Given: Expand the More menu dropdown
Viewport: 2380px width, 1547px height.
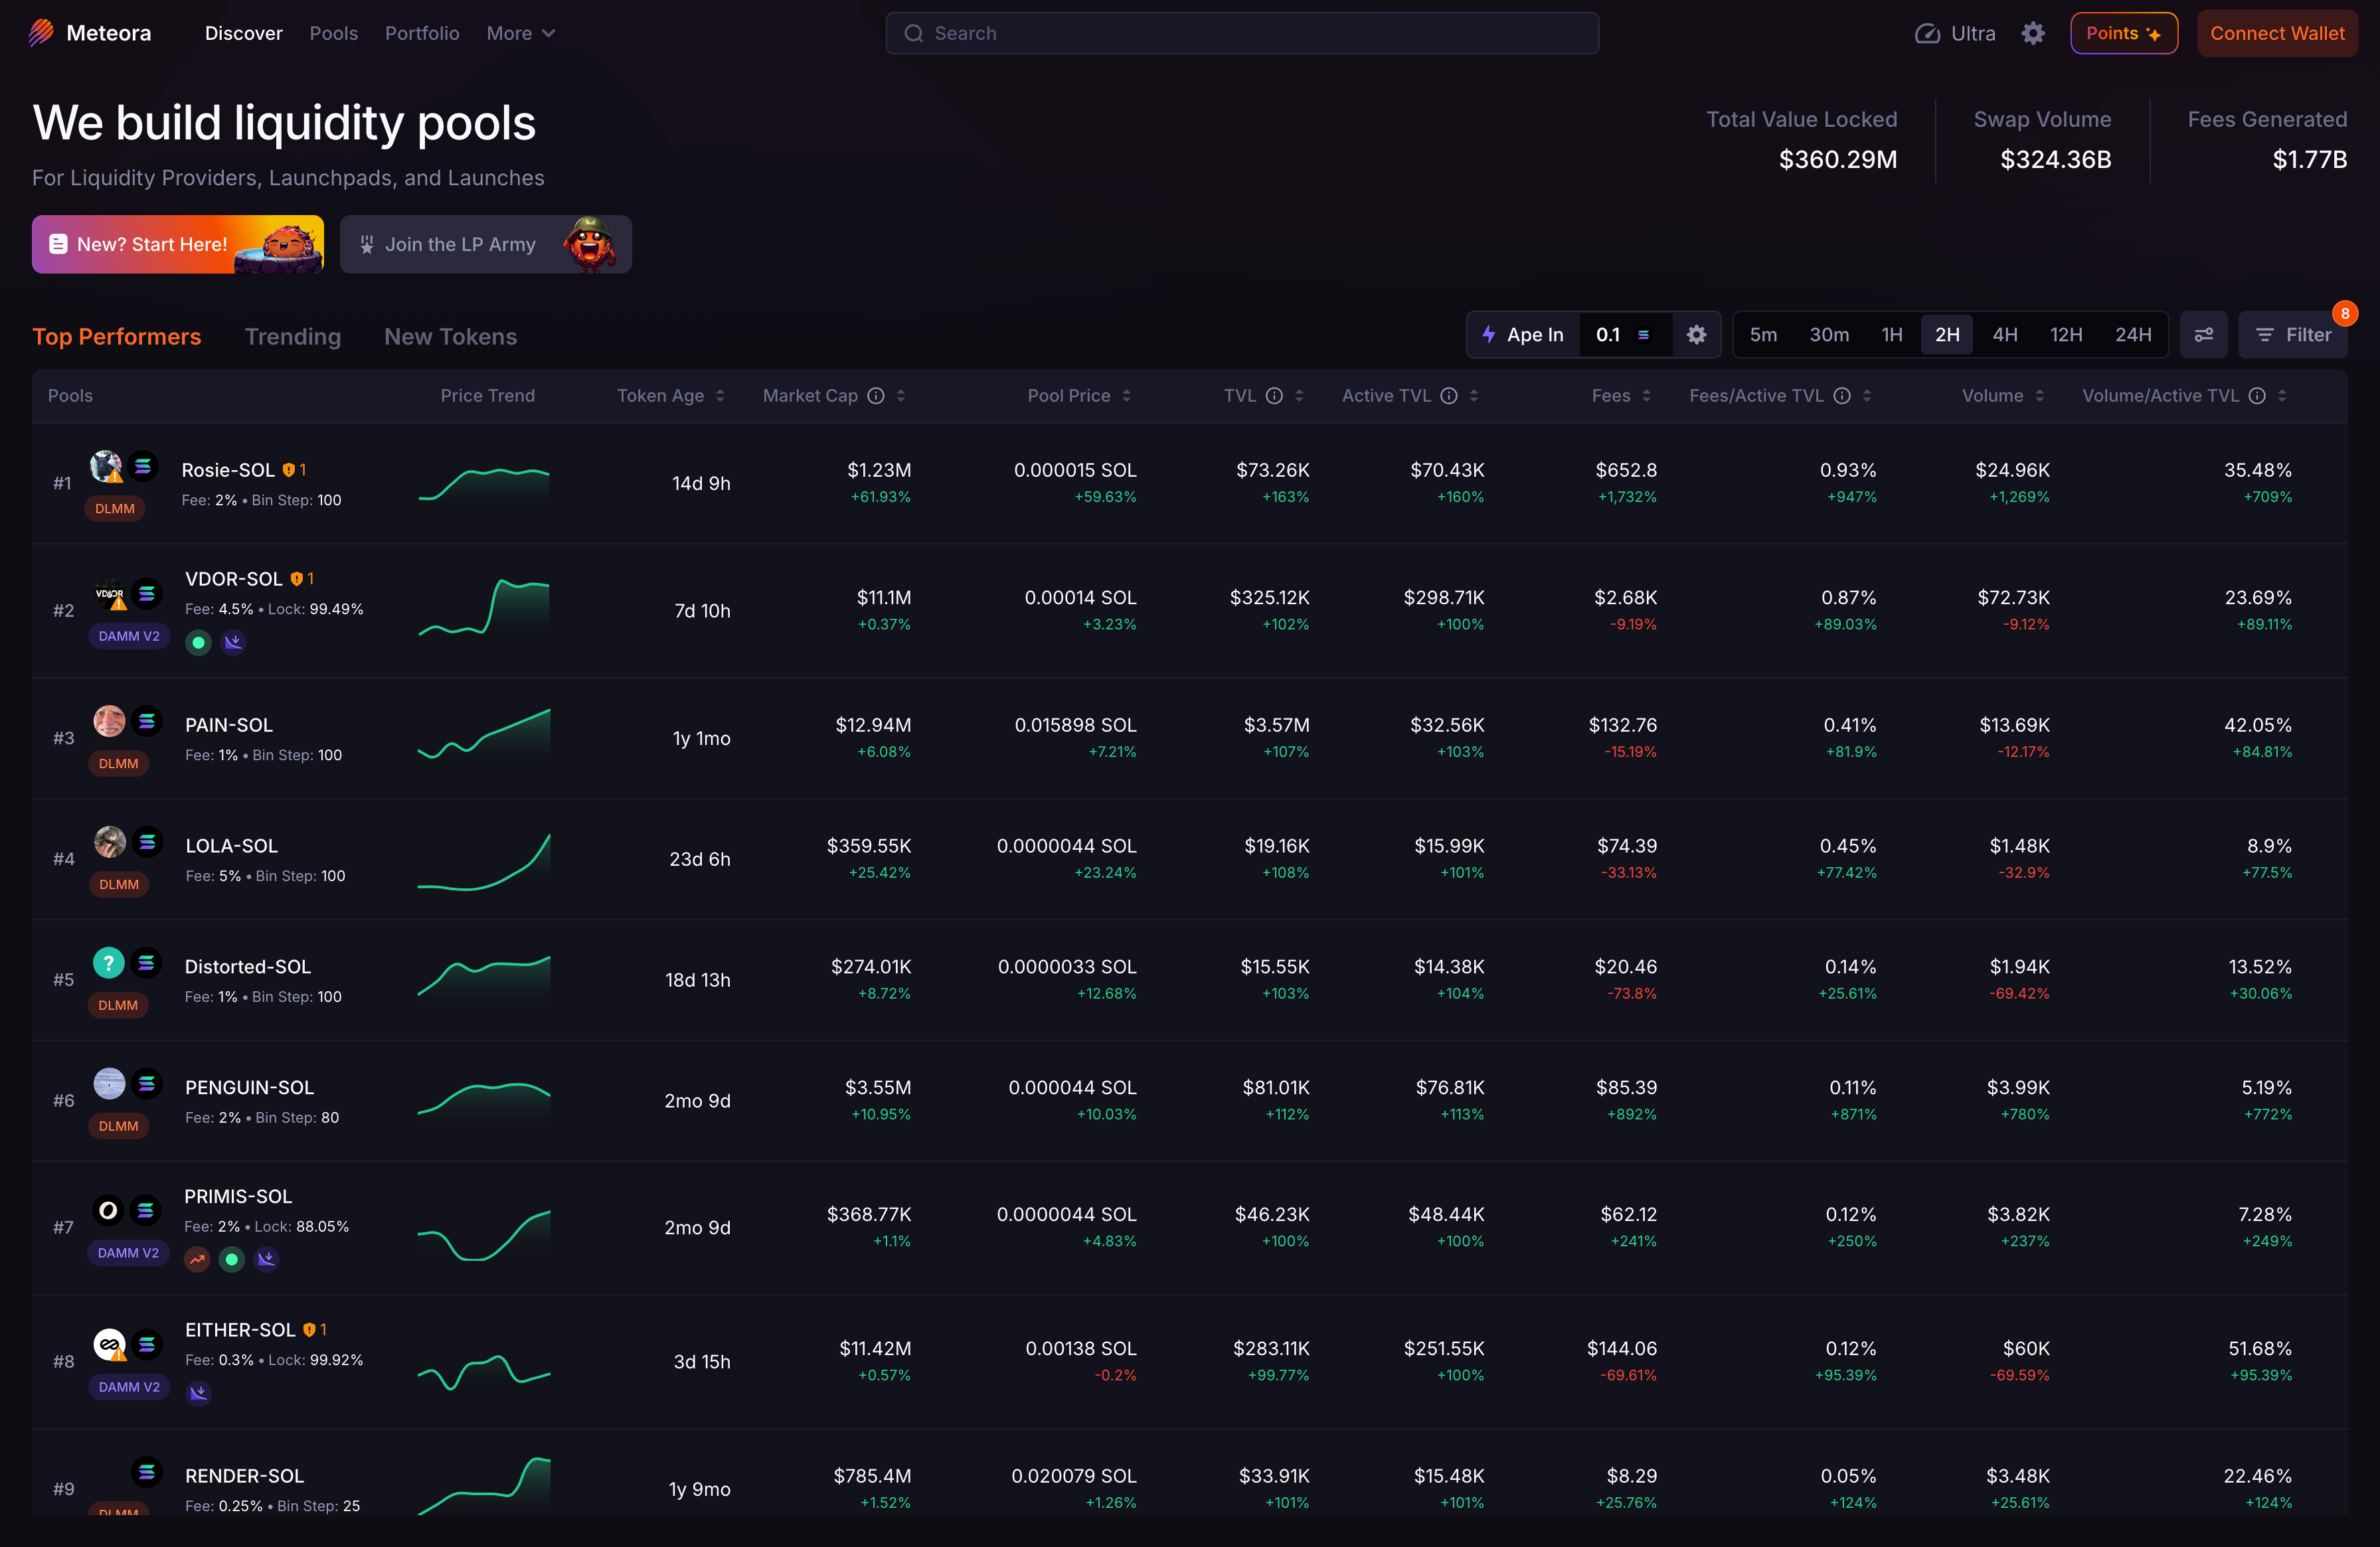Looking at the screenshot, I should [520, 33].
